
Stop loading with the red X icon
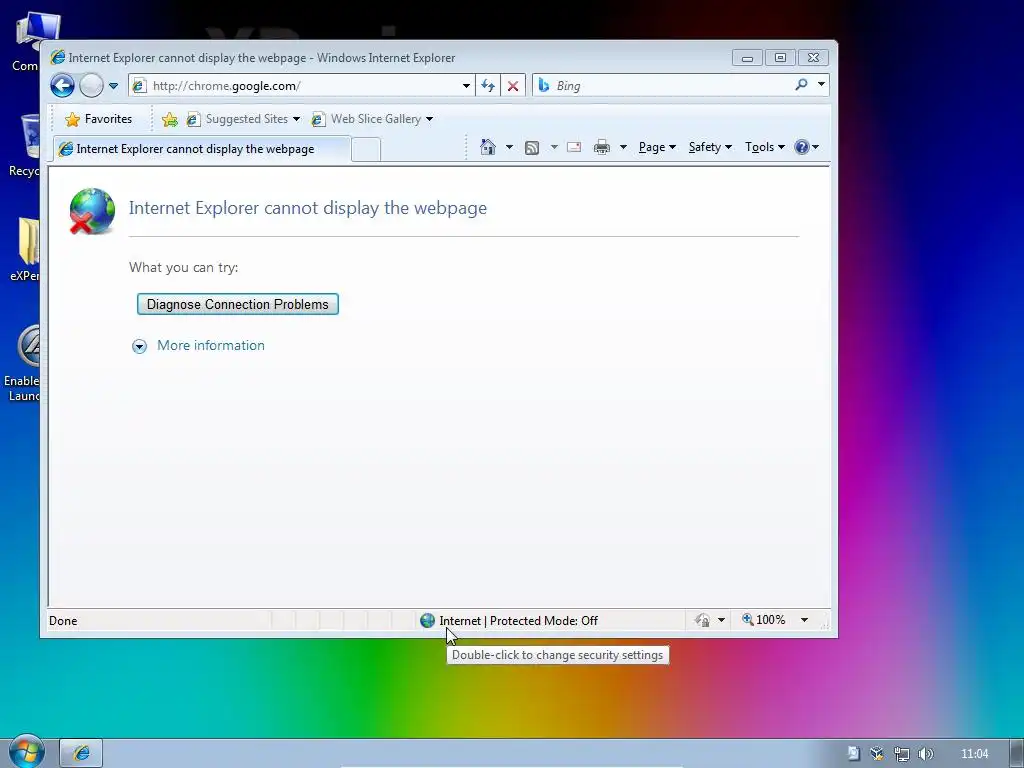513,86
